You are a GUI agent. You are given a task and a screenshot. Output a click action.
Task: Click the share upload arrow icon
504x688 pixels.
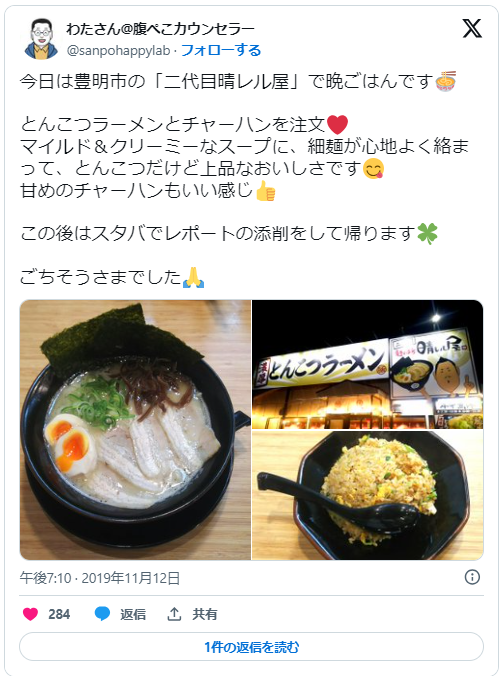tap(174, 614)
